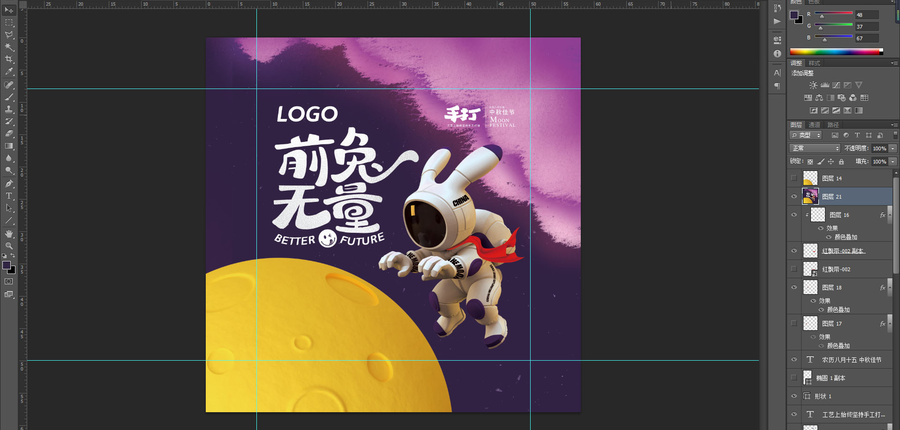Switch to the 路径 paths tab
The width and height of the screenshot is (900, 430).
(833, 125)
